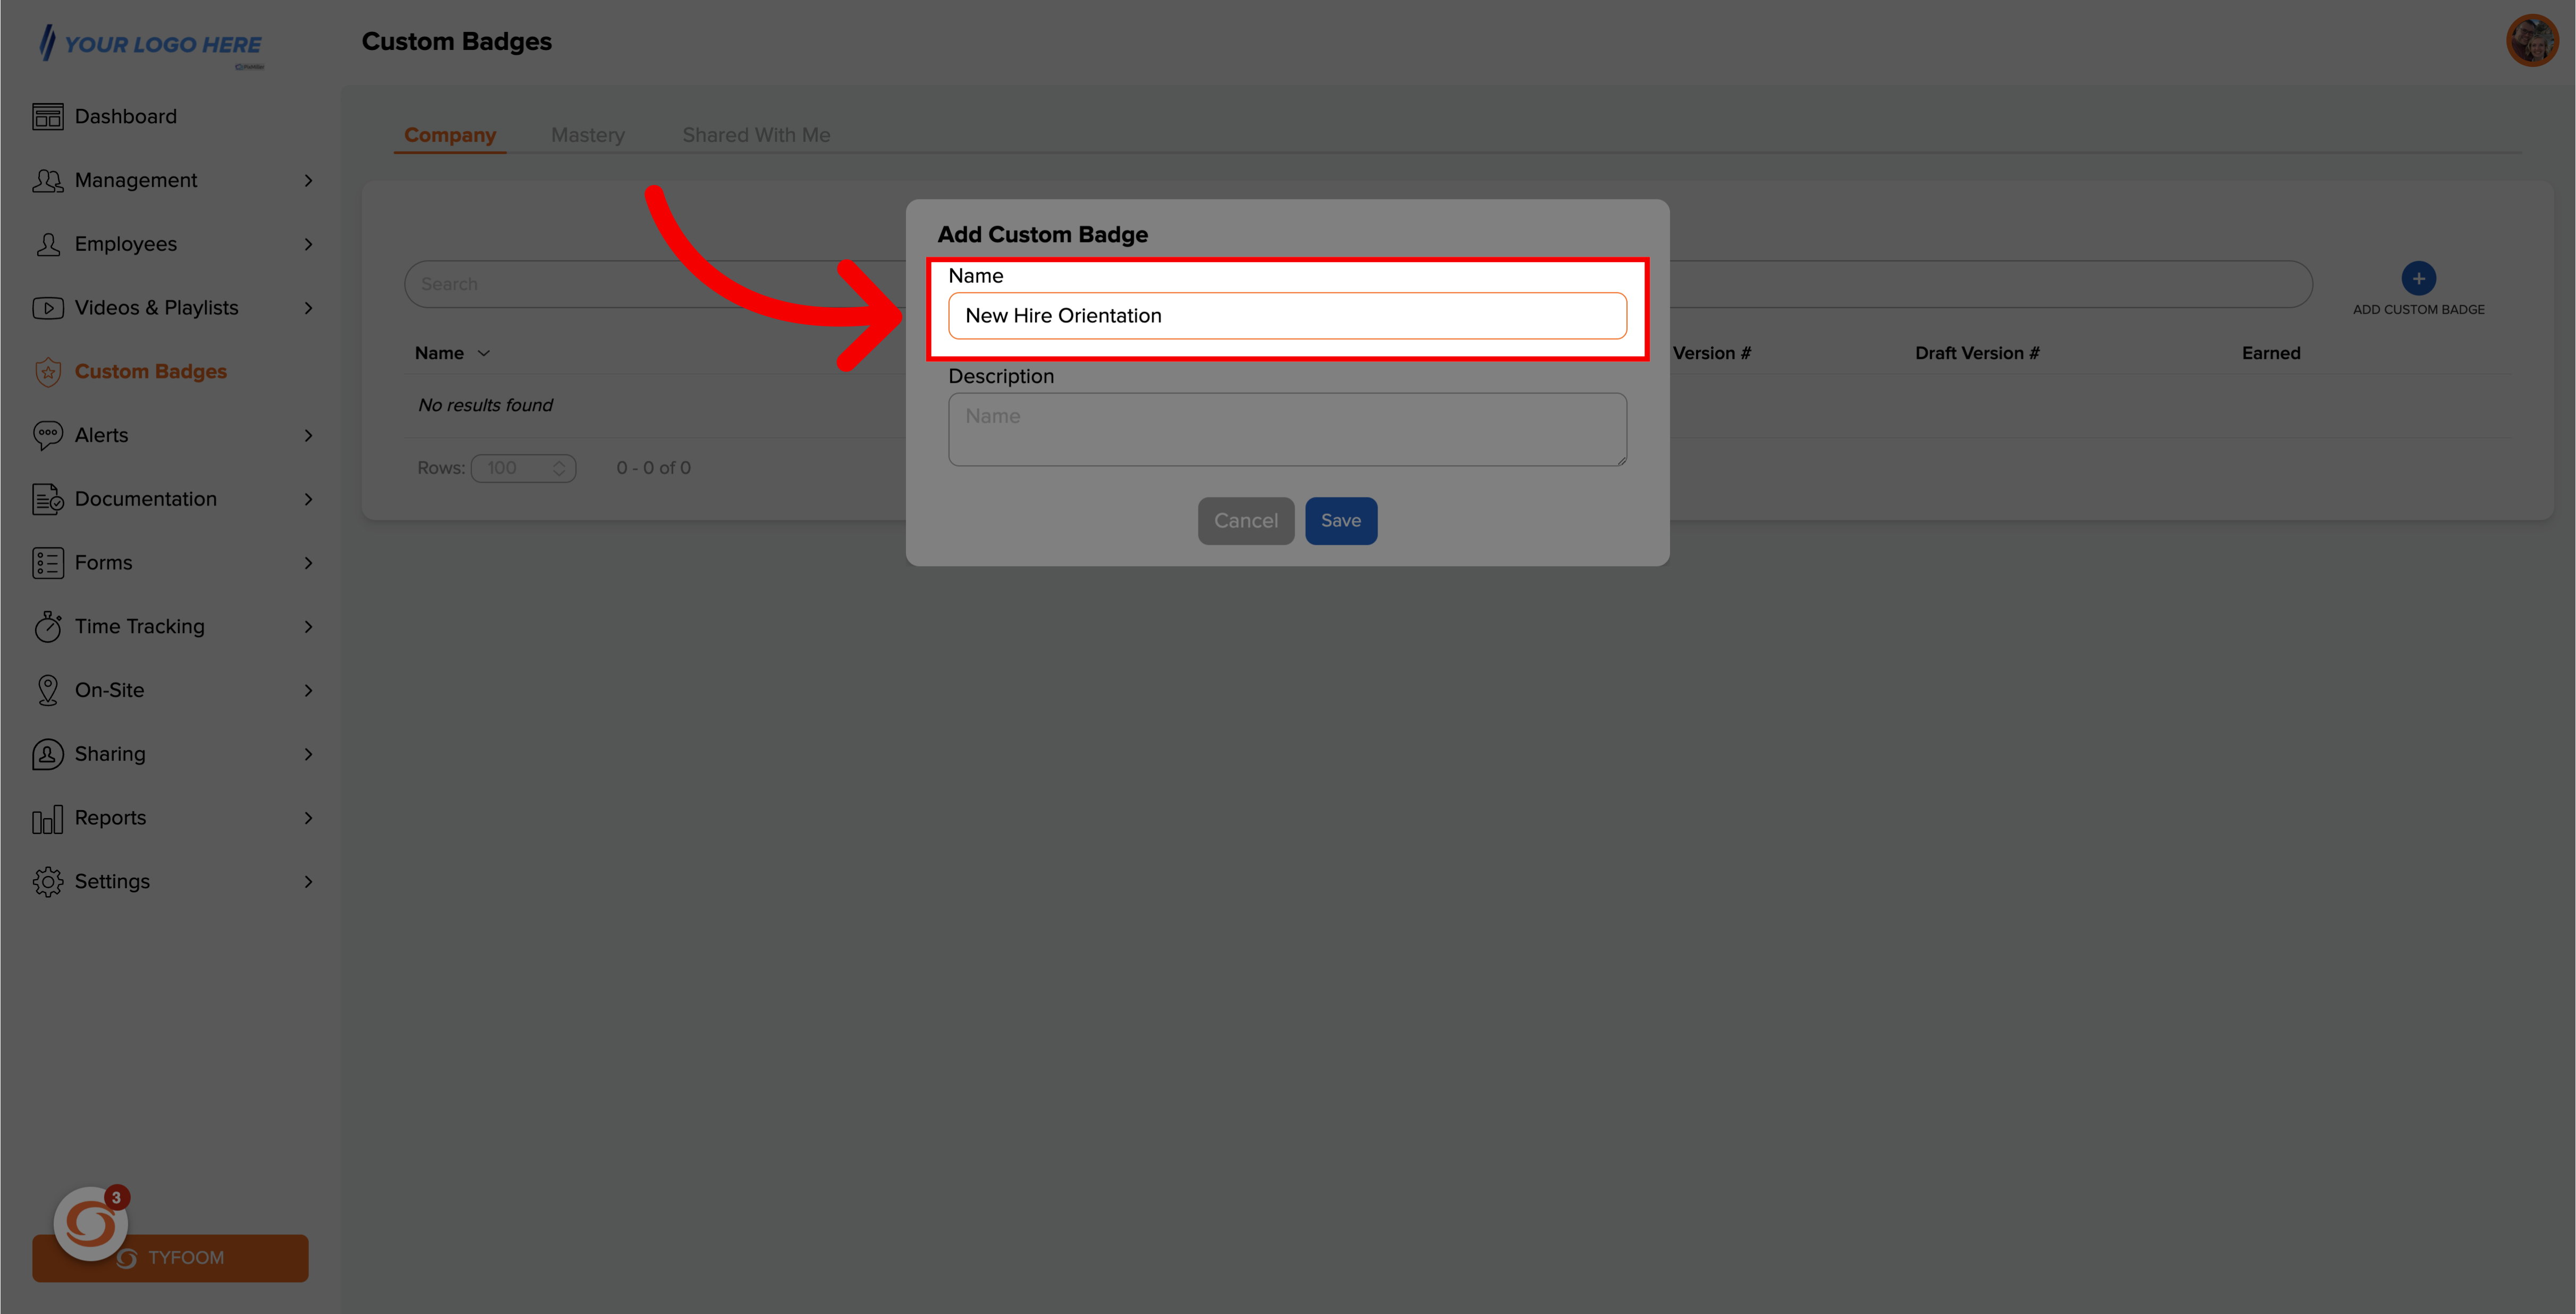2576x1314 pixels.
Task: Switch to the Mastery tab
Action: (x=588, y=134)
